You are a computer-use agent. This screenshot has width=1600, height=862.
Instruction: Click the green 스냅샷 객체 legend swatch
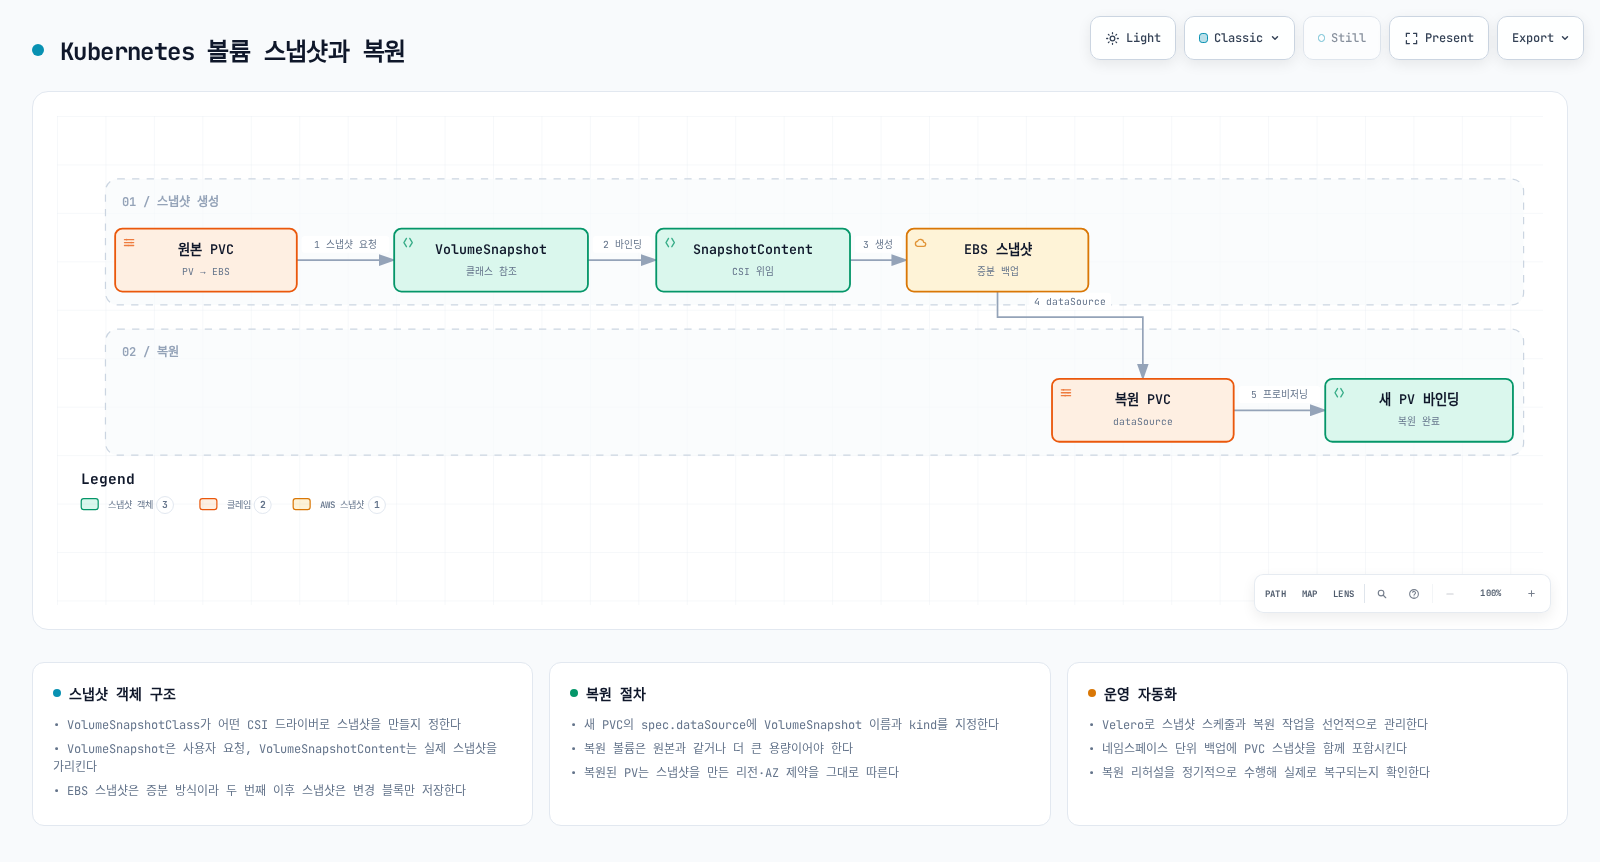coord(90,505)
